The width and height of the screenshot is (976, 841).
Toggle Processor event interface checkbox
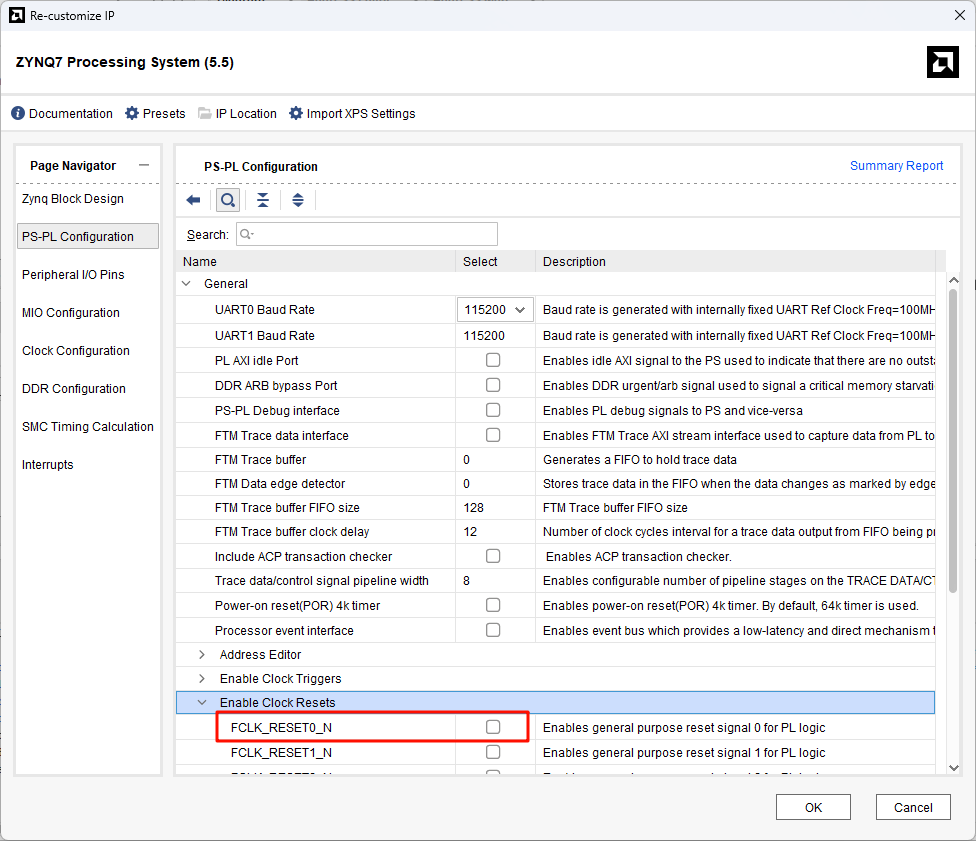[x=493, y=630]
